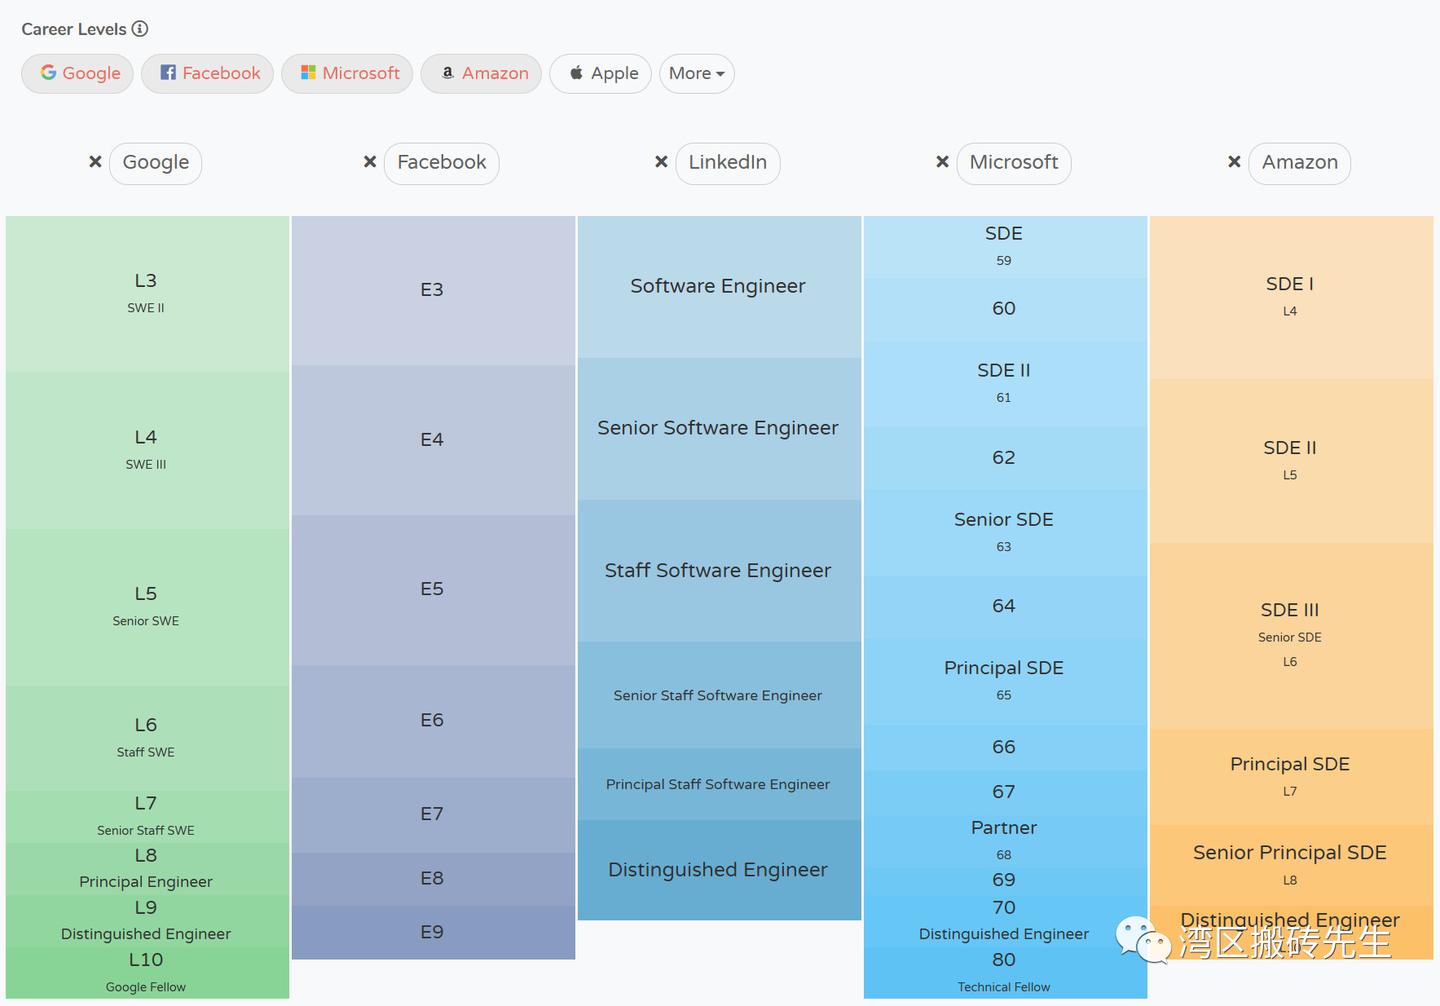Remove the Microsoft column with its X

(942, 162)
